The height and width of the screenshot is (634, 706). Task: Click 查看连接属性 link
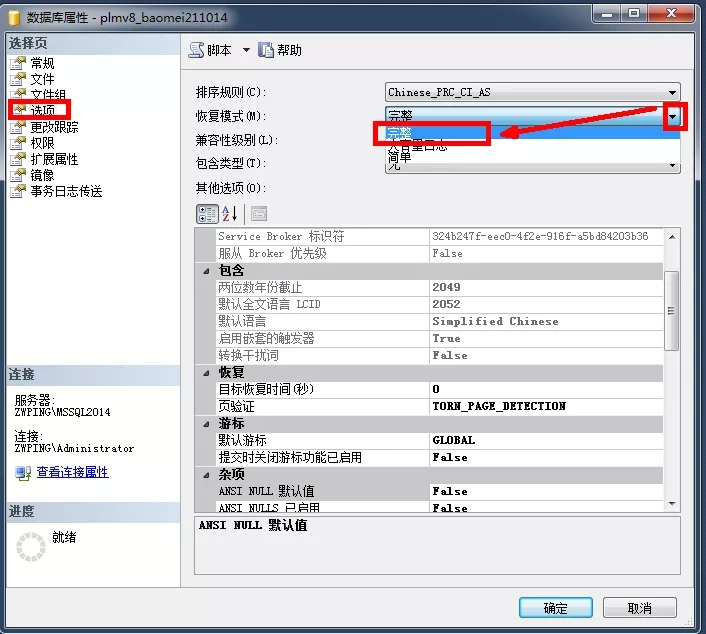pyautogui.click(x=72, y=472)
